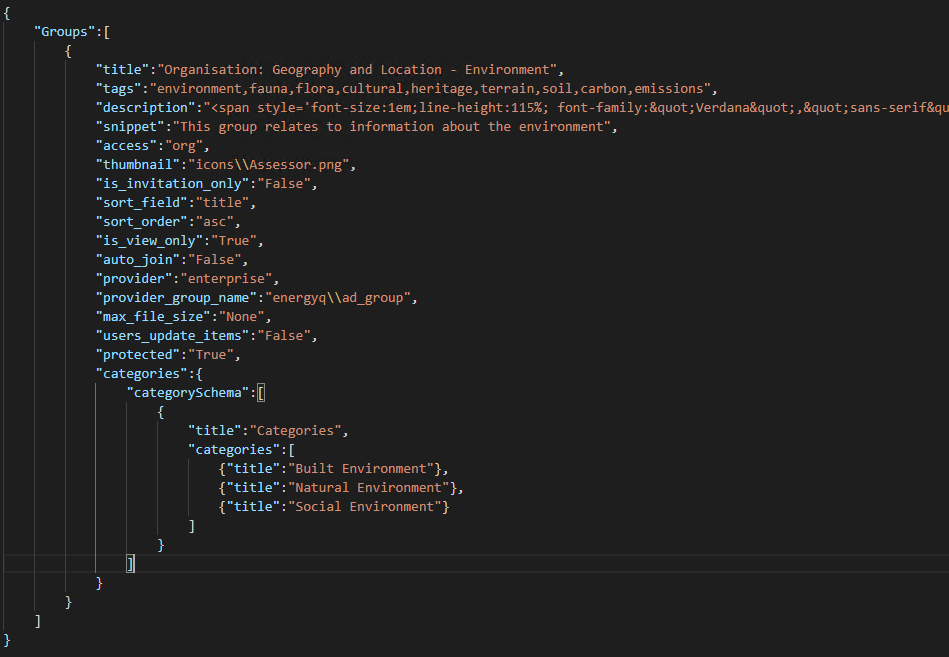
Task: Click the sort_order "asc" value
Action: [215, 222]
